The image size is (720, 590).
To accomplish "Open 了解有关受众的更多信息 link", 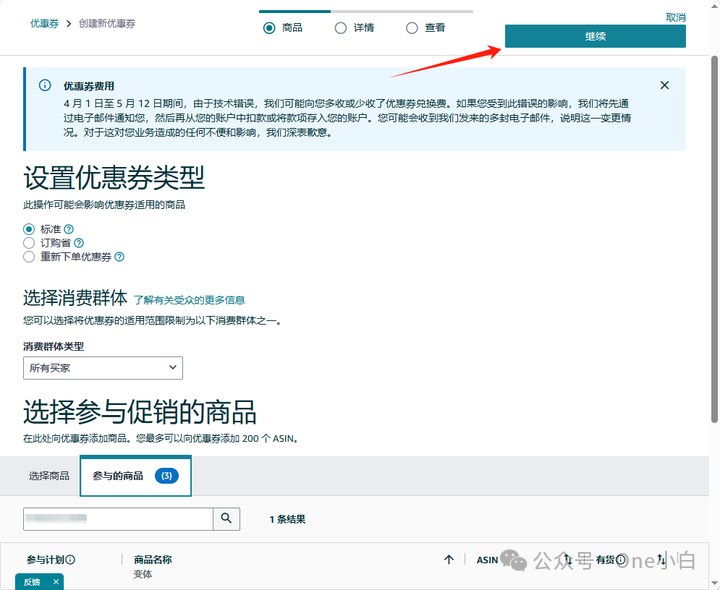I will pyautogui.click(x=189, y=300).
